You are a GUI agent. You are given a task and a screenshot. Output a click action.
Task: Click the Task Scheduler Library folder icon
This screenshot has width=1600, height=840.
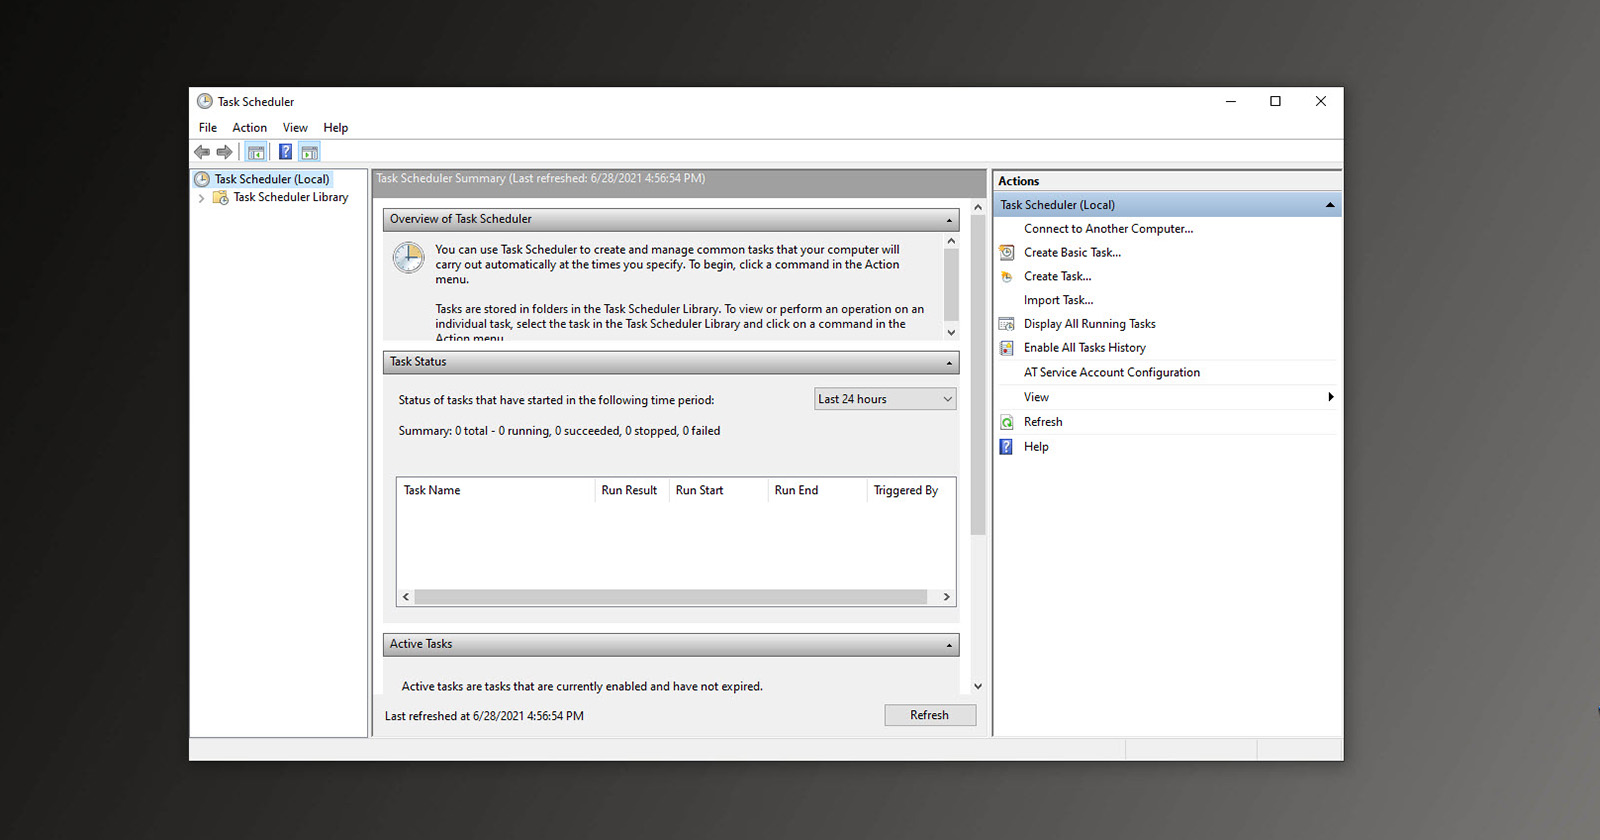click(x=220, y=198)
